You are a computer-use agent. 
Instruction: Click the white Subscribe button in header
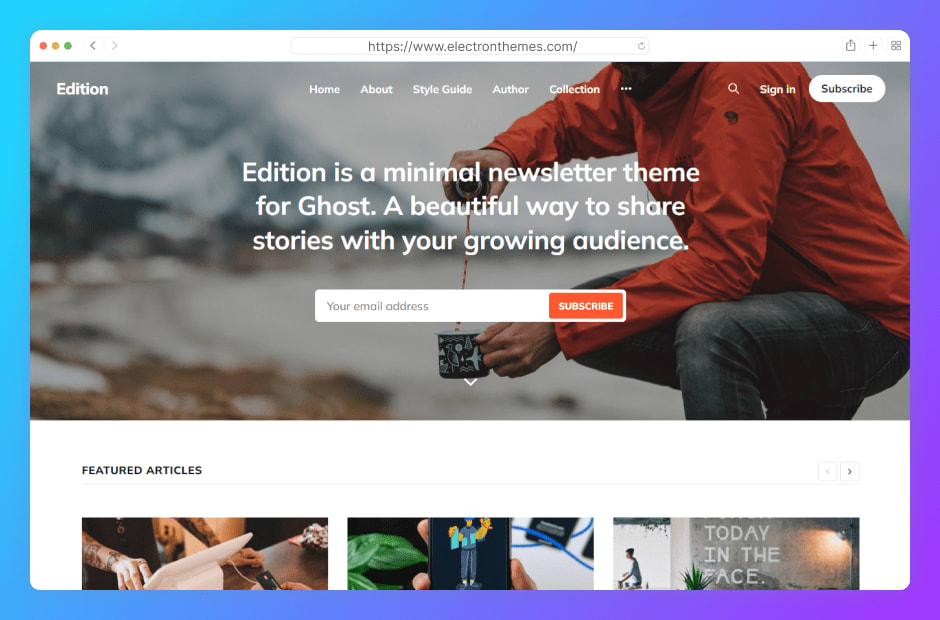846,89
